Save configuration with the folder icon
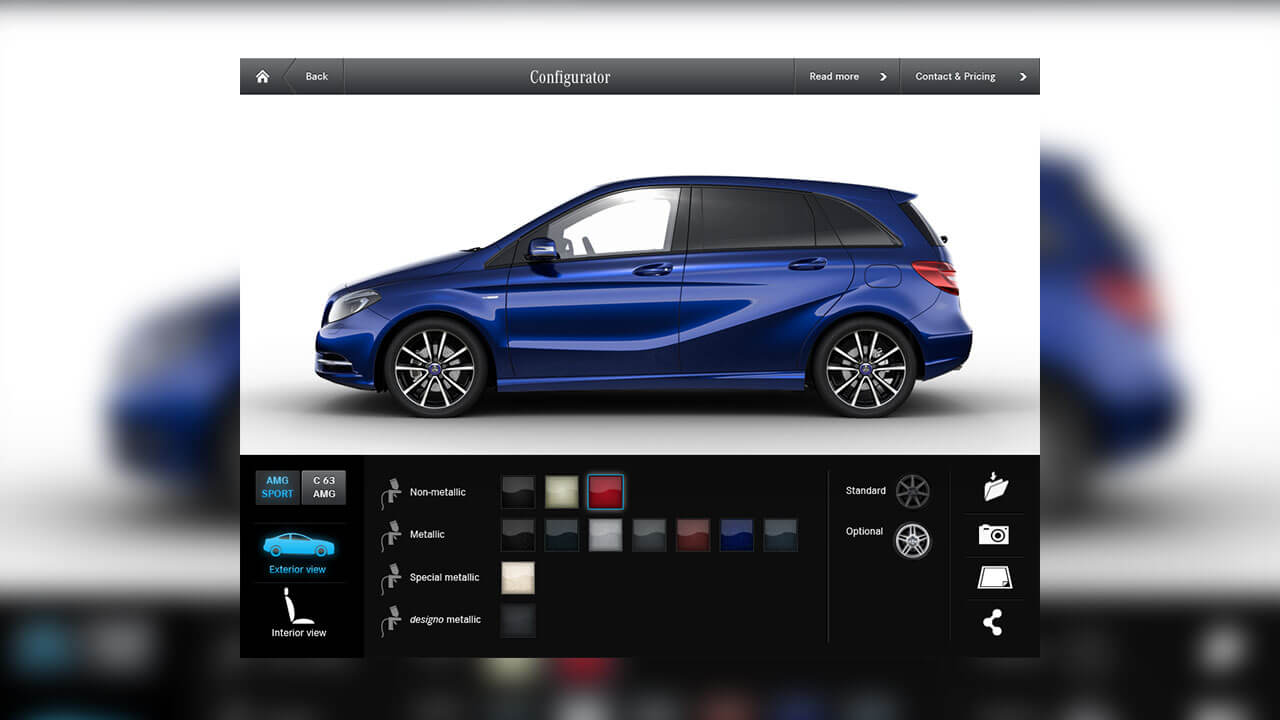Screen dimensions: 1280x720 click(994, 487)
